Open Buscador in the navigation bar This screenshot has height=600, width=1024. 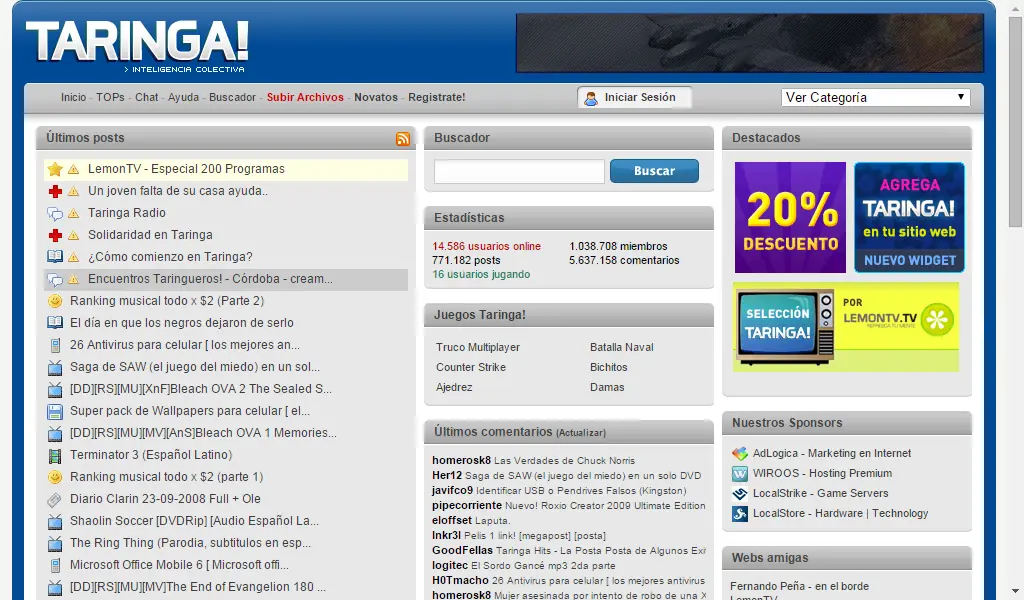[x=232, y=97]
